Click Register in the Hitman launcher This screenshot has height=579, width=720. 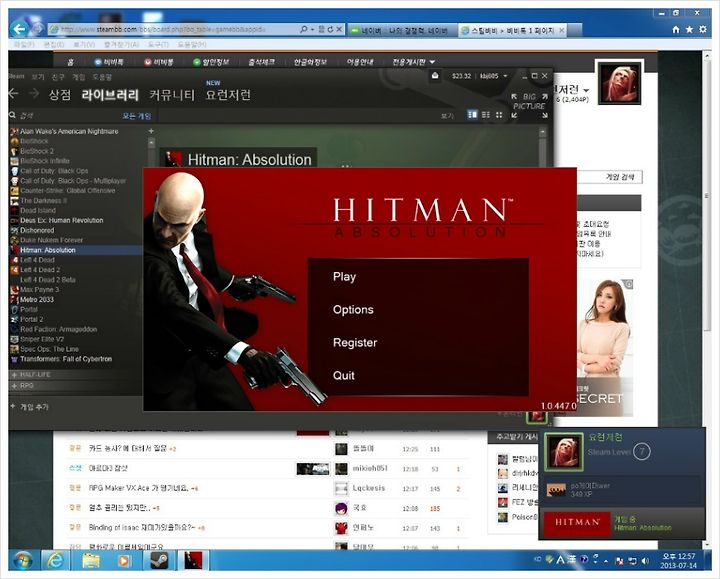click(355, 343)
